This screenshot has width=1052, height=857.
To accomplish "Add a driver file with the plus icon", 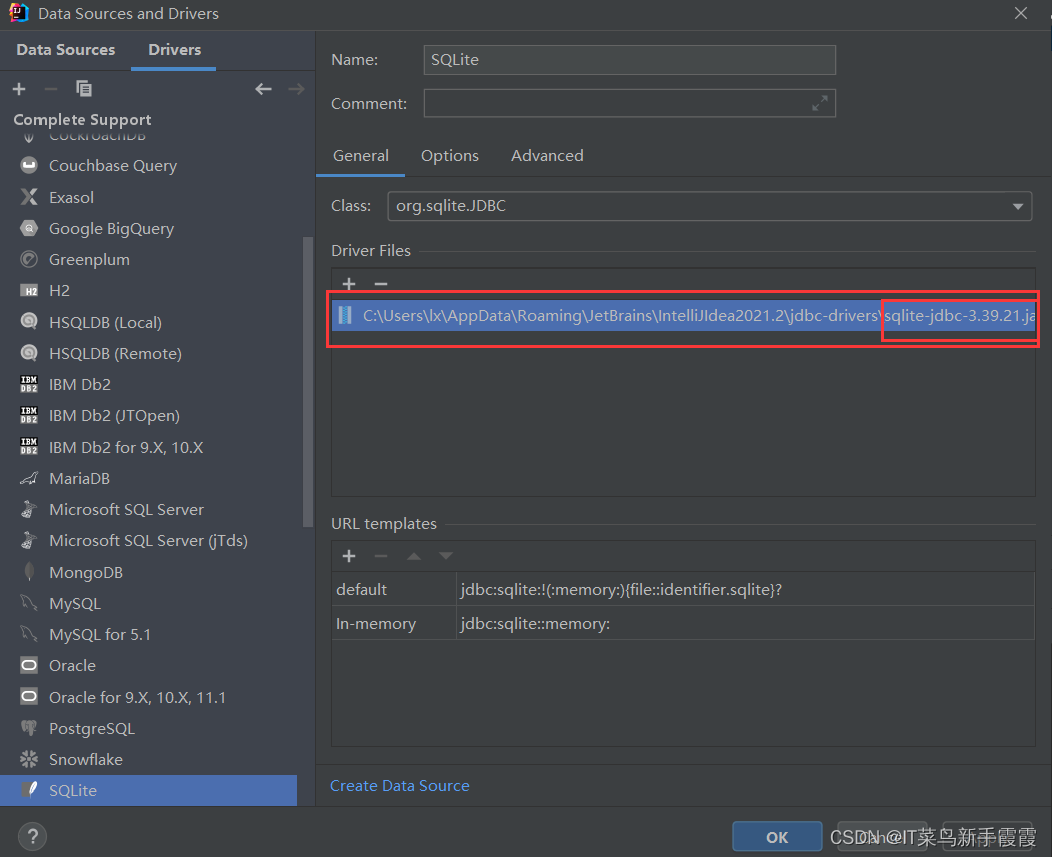I will click(349, 284).
